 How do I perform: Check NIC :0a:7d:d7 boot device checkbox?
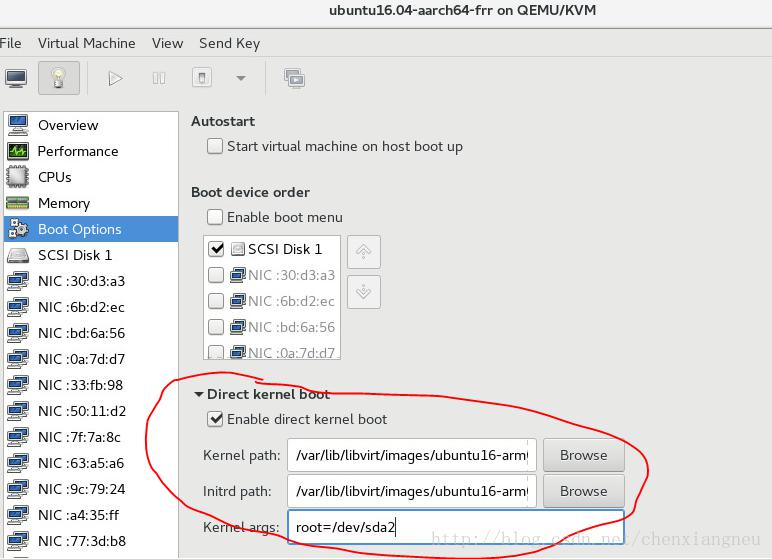[x=216, y=352]
